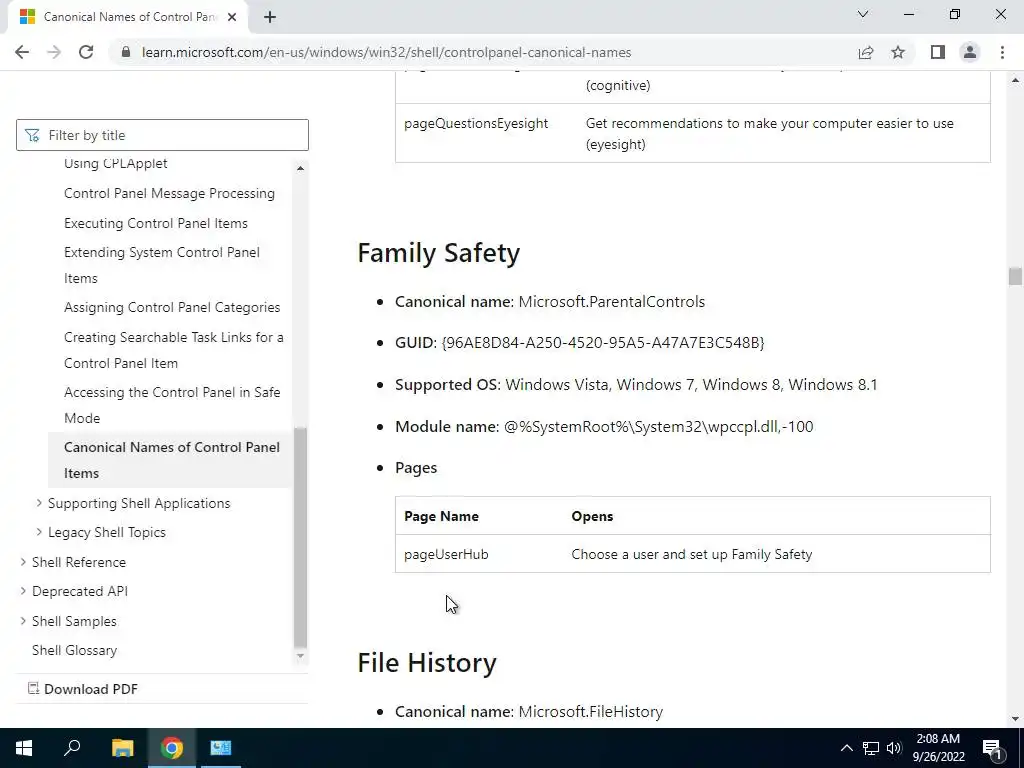Click the Family Safety heading
1024x768 pixels.
tap(439, 253)
